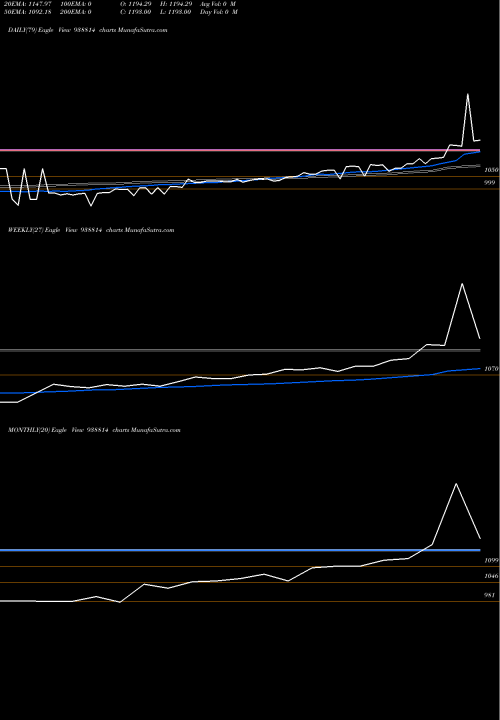Click the monthly chart's price spike peak
This screenshot has height=720, width=500.
pyautogui.click(x=456, y=484)
